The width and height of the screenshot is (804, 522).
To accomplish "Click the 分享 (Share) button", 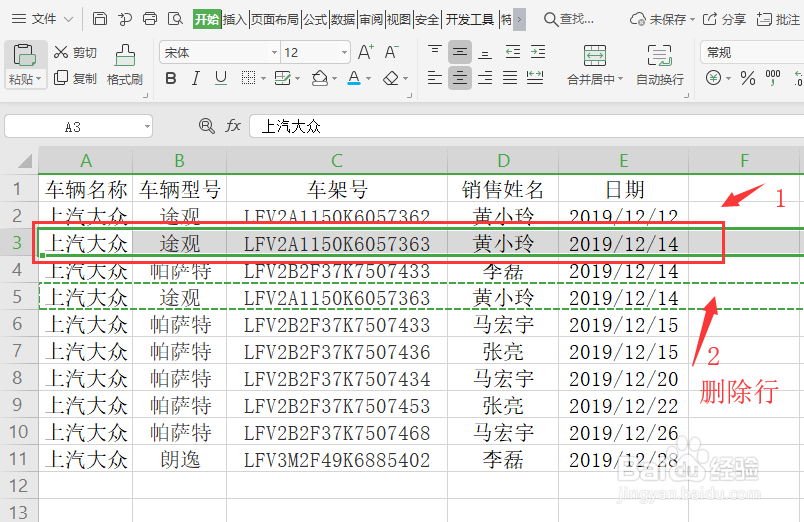I will coord(724,19).
